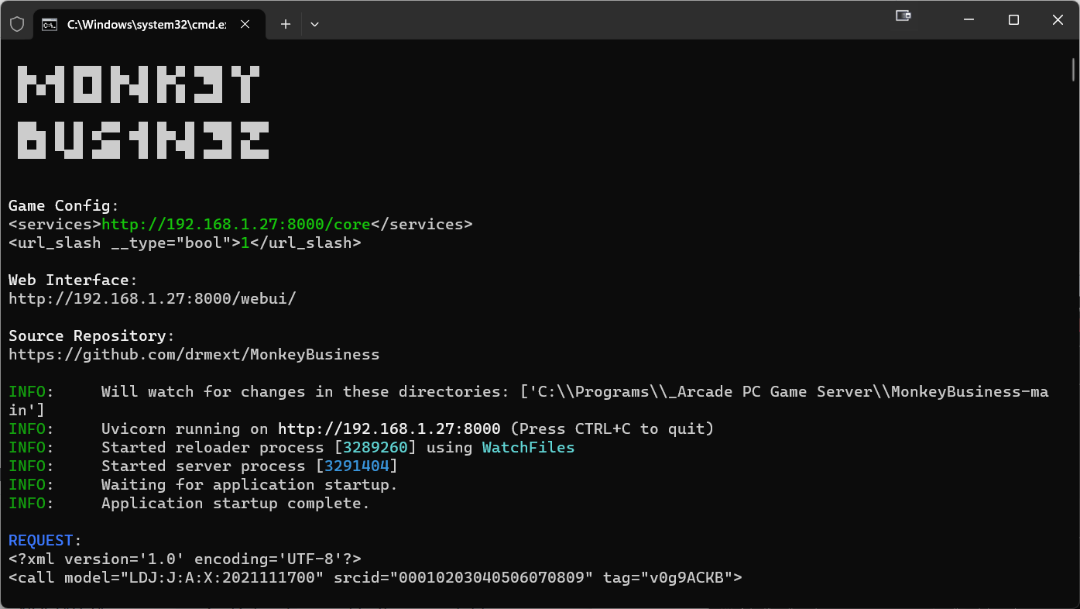
Task: Click the Uvicorn address http://192.168.1.27:8000
Action: (389, 429)
